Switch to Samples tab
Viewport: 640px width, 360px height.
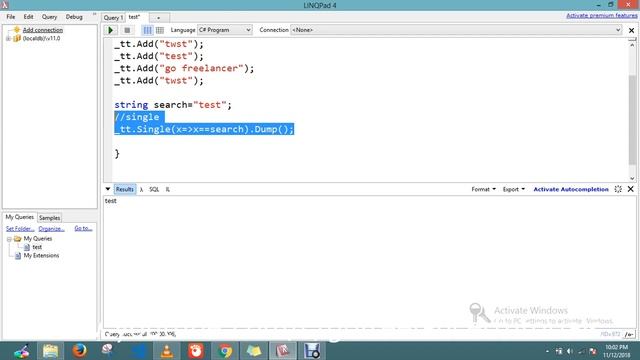[49, 218]
